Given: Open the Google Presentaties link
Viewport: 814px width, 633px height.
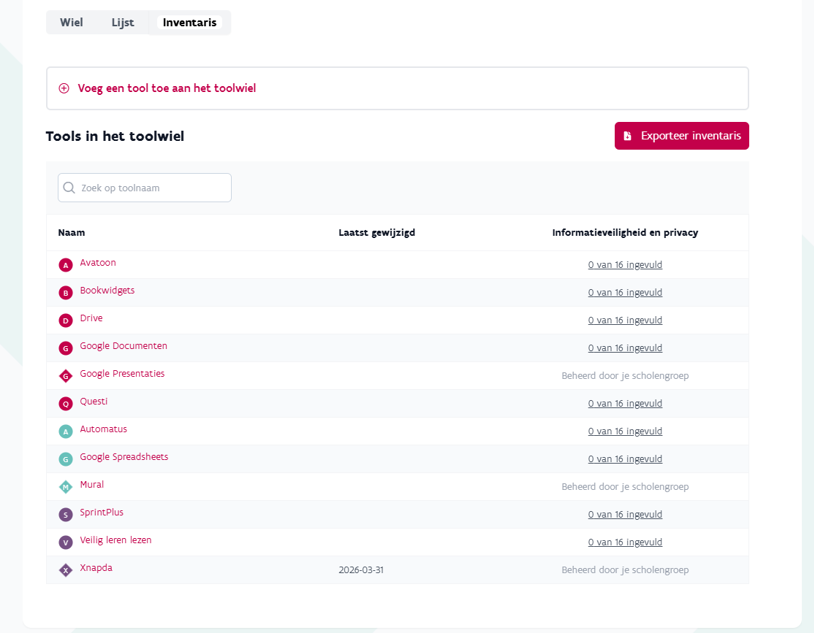Looking at the screenshot, I should (122, 373).
